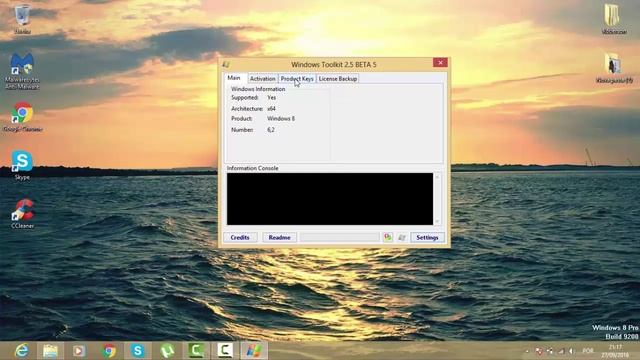The width and height of the screenshot is (640, 360).
Task: Open Skype from the taskbar
Action: [138, 351]
